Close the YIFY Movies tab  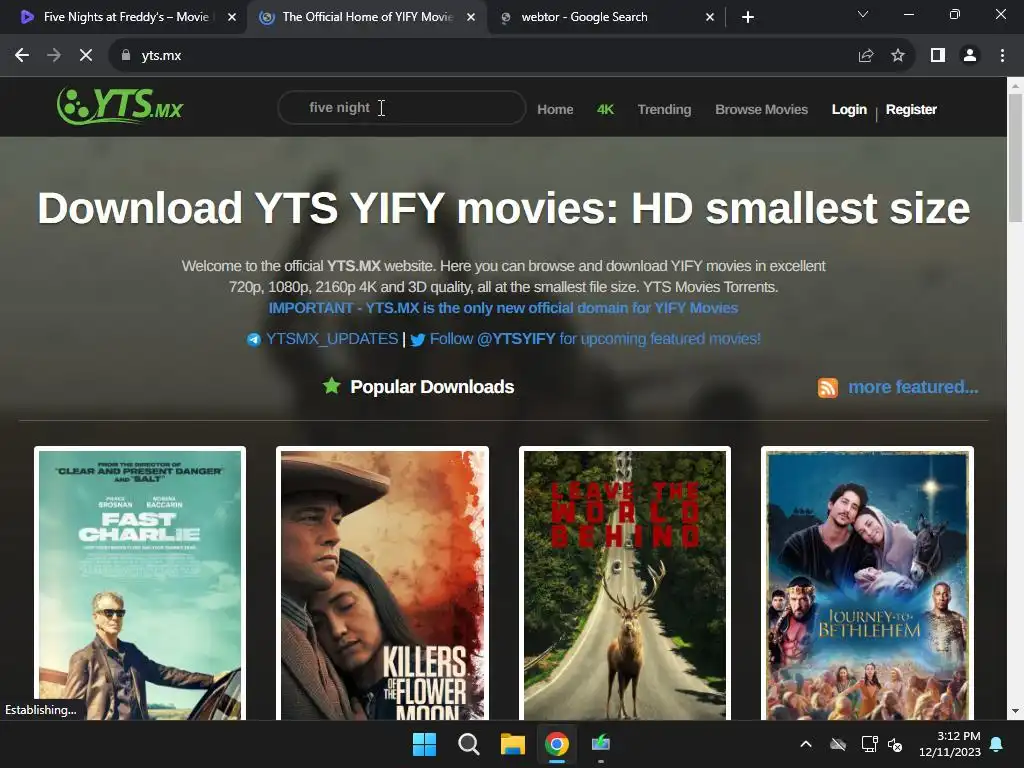471,17
